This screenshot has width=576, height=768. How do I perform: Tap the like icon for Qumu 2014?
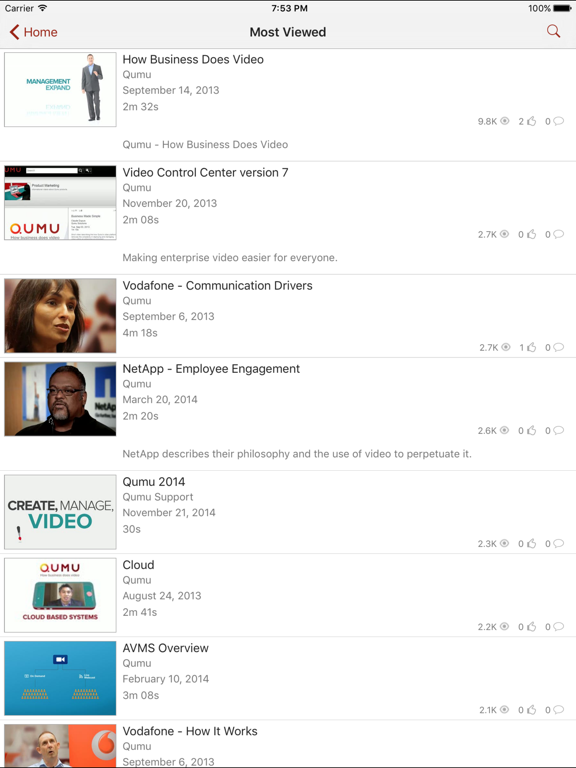click(531, 543)
